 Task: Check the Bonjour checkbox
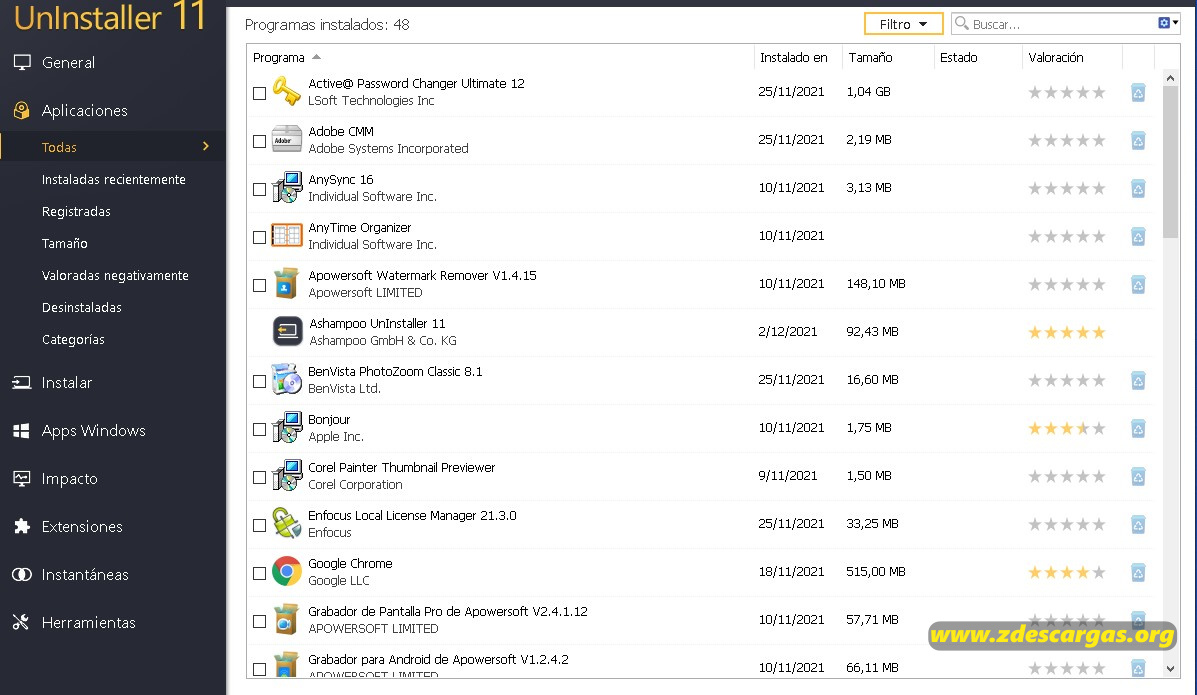pos(260,429)
